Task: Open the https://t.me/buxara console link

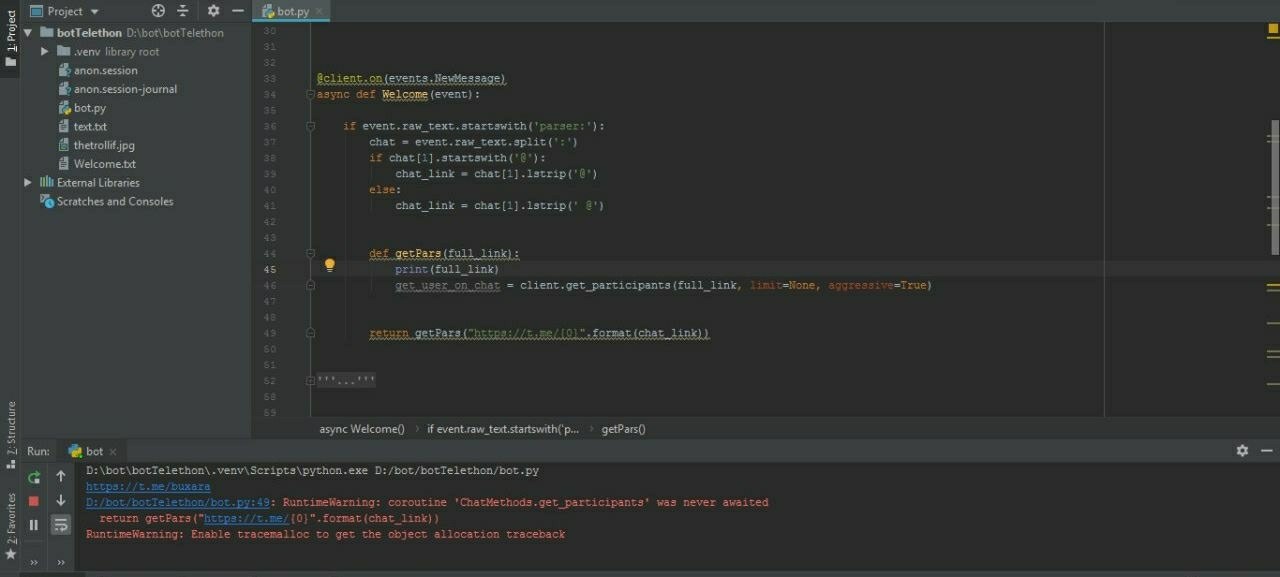Action: pyautogui.click(x=148, y=487)
